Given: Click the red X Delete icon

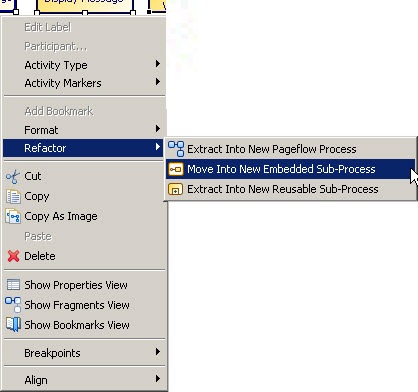Looking at the screenshot, I should tap(13, 256).
